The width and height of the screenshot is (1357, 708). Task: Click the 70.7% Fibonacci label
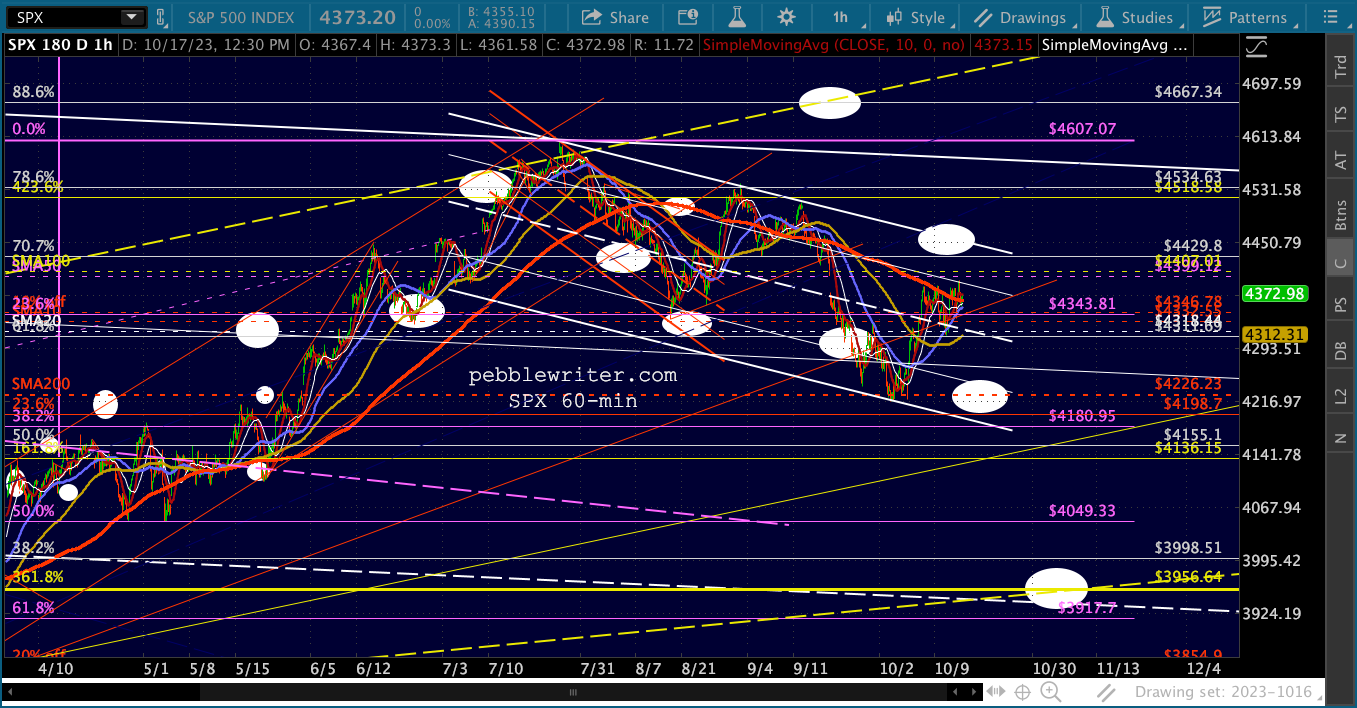(x=33, y=246)
